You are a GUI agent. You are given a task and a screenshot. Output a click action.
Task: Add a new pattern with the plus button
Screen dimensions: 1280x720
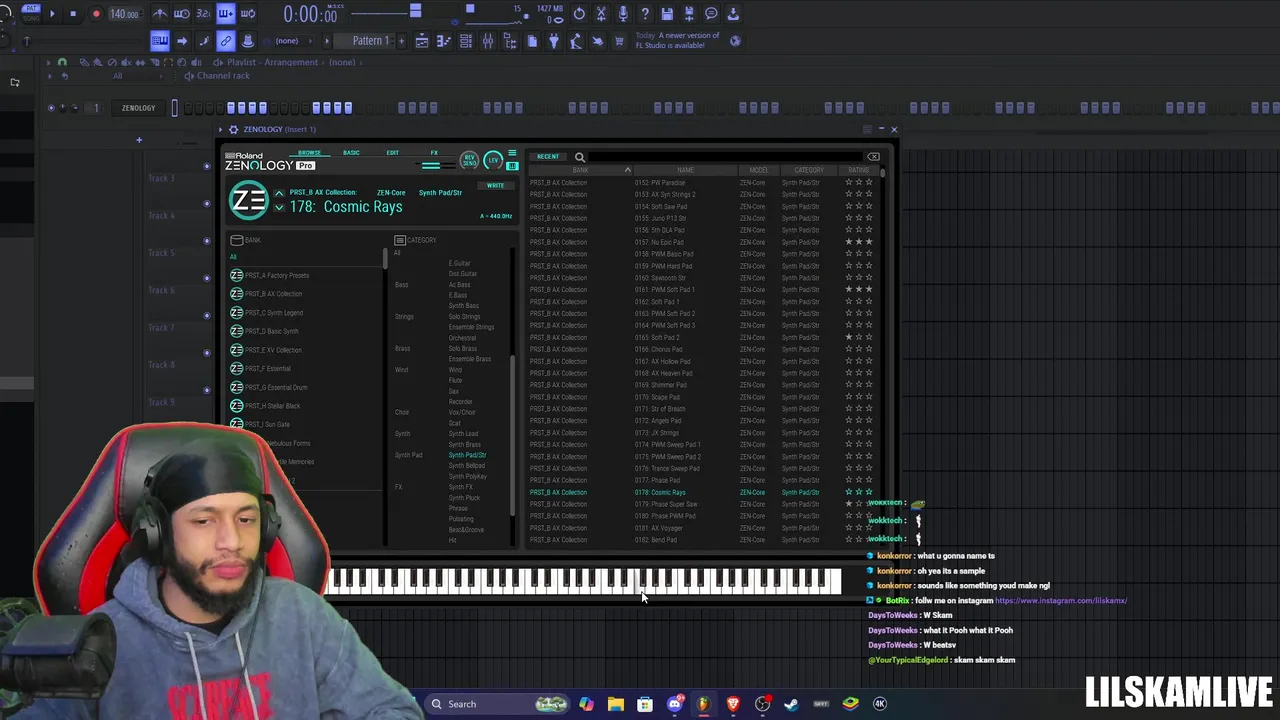401,41
